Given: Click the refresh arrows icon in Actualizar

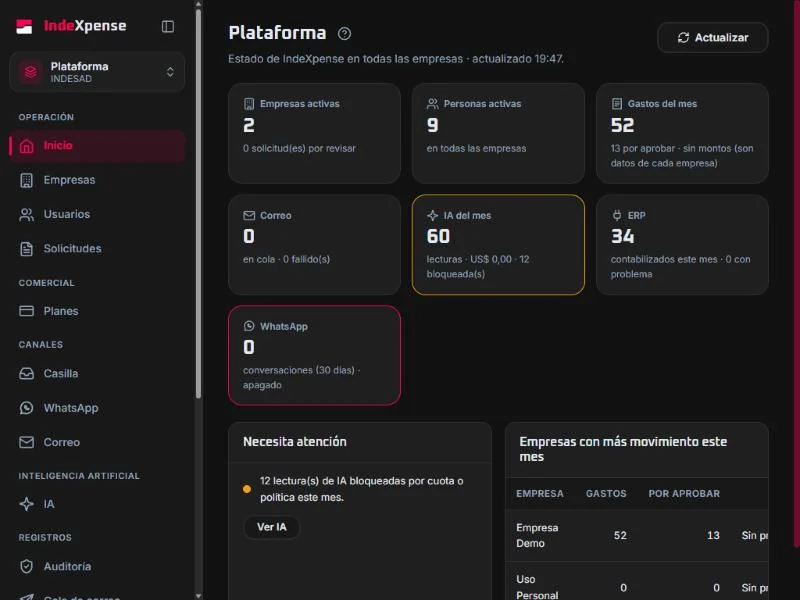Looking at the screenshot, I should (683, 38).
